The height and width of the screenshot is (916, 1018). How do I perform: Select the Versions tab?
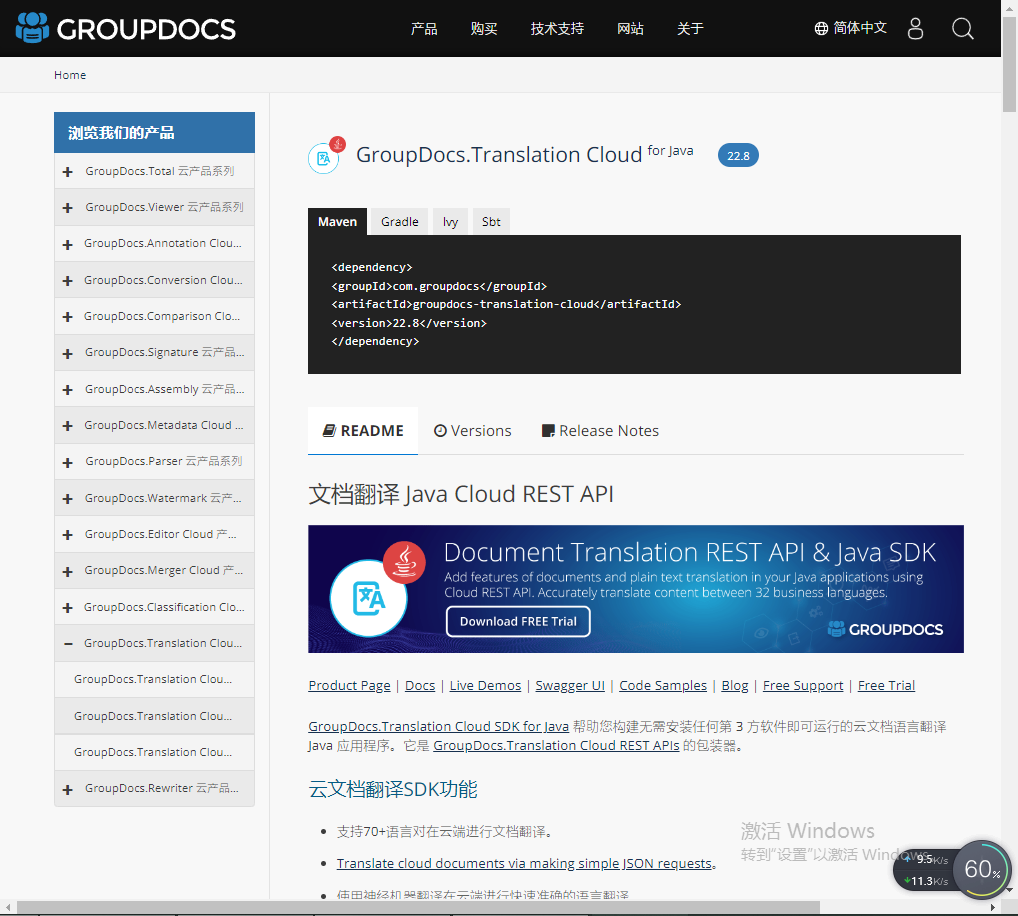[x=473, y=430]
